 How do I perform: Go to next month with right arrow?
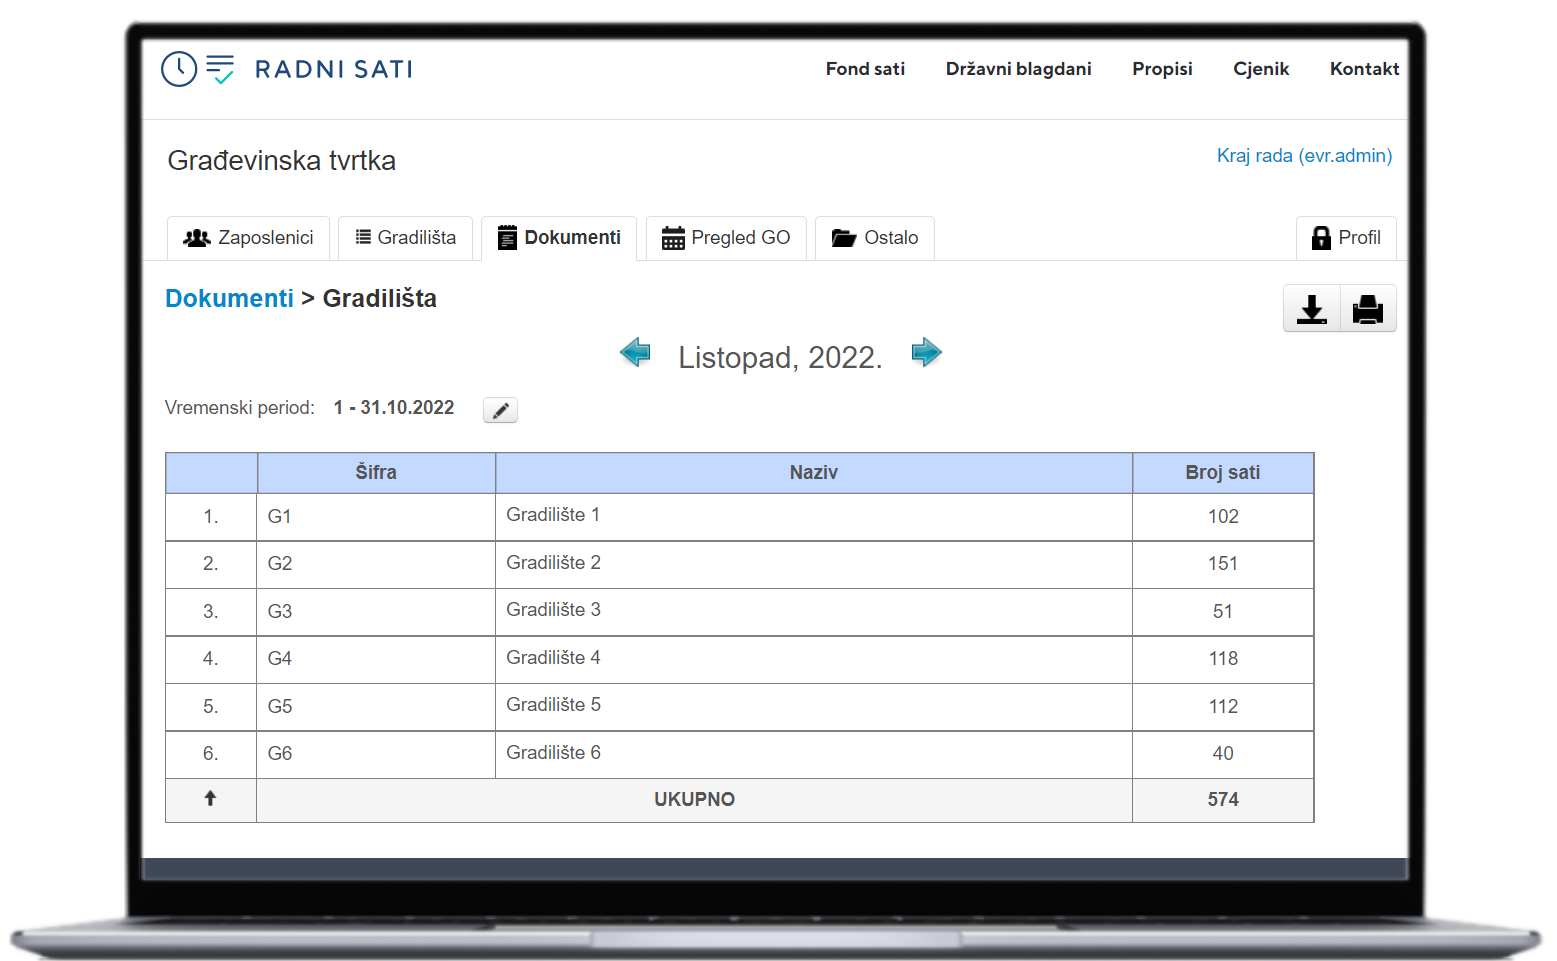click(x=926, y=353)
